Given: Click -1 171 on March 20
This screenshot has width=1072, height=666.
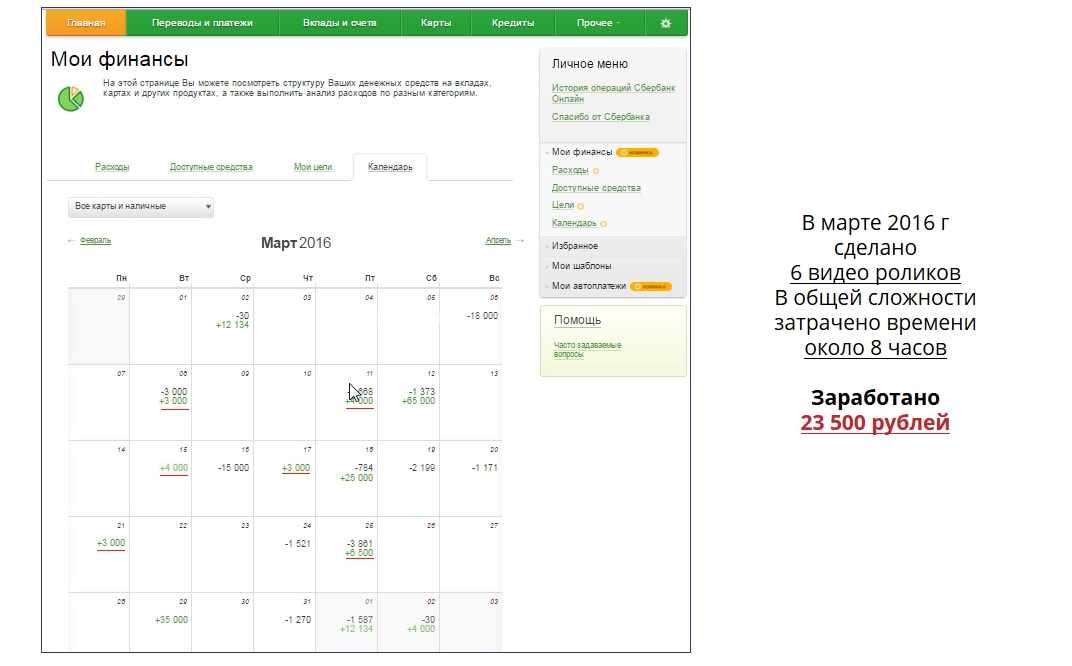Looking at the screenshot, I should [485, 468].
